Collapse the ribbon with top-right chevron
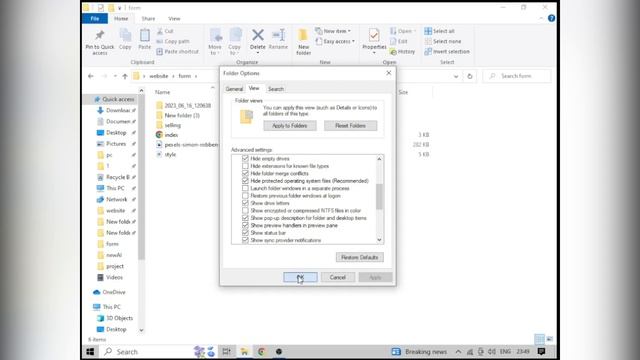The height and width of the screenshot is (360, 640). [x=541, y=18]
